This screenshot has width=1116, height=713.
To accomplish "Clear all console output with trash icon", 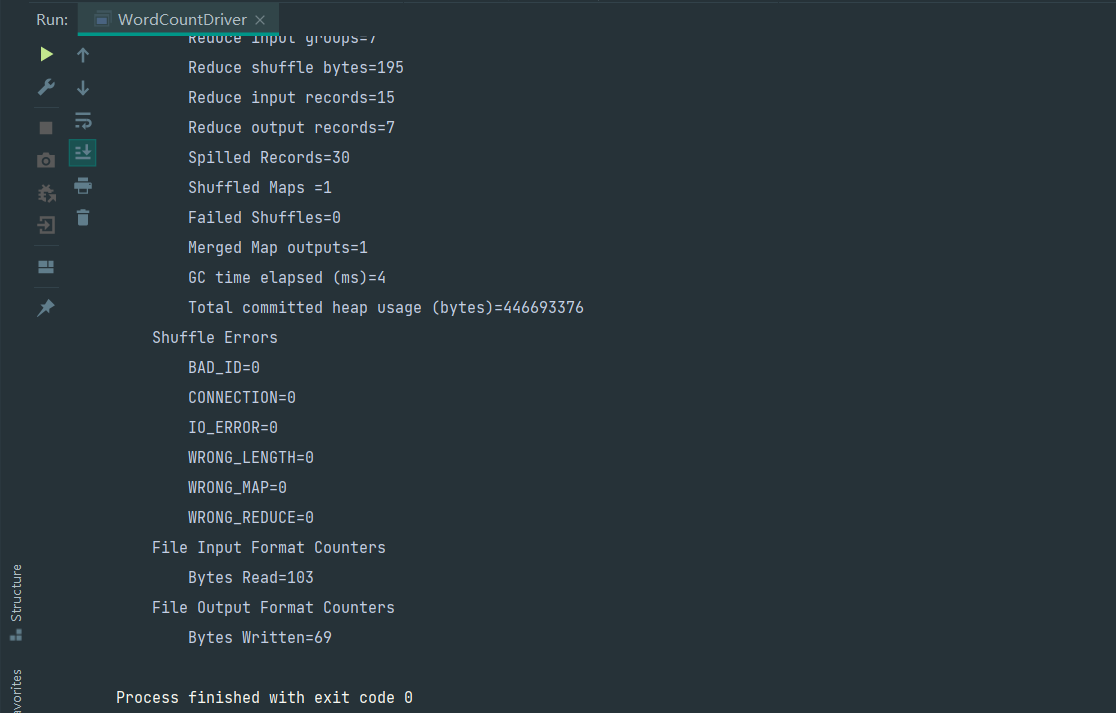I will click(83, 217).
